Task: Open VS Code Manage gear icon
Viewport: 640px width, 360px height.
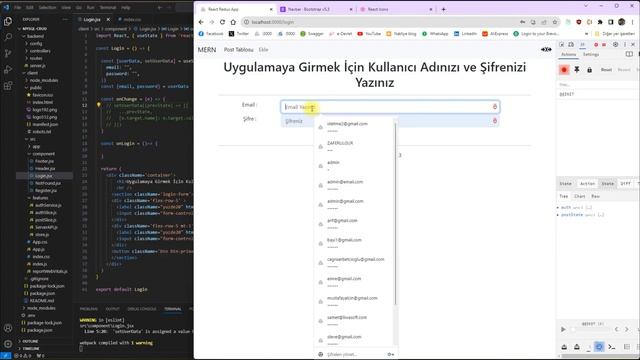Action: click(8, 344)
